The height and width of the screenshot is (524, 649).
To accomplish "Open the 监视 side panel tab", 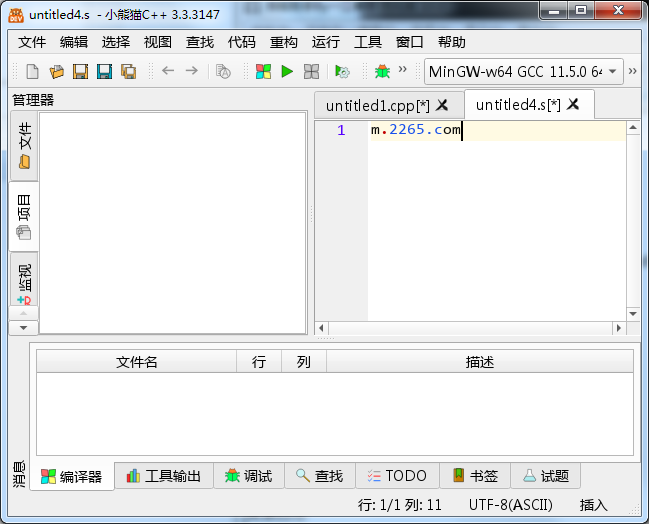I will click(24, 279).
